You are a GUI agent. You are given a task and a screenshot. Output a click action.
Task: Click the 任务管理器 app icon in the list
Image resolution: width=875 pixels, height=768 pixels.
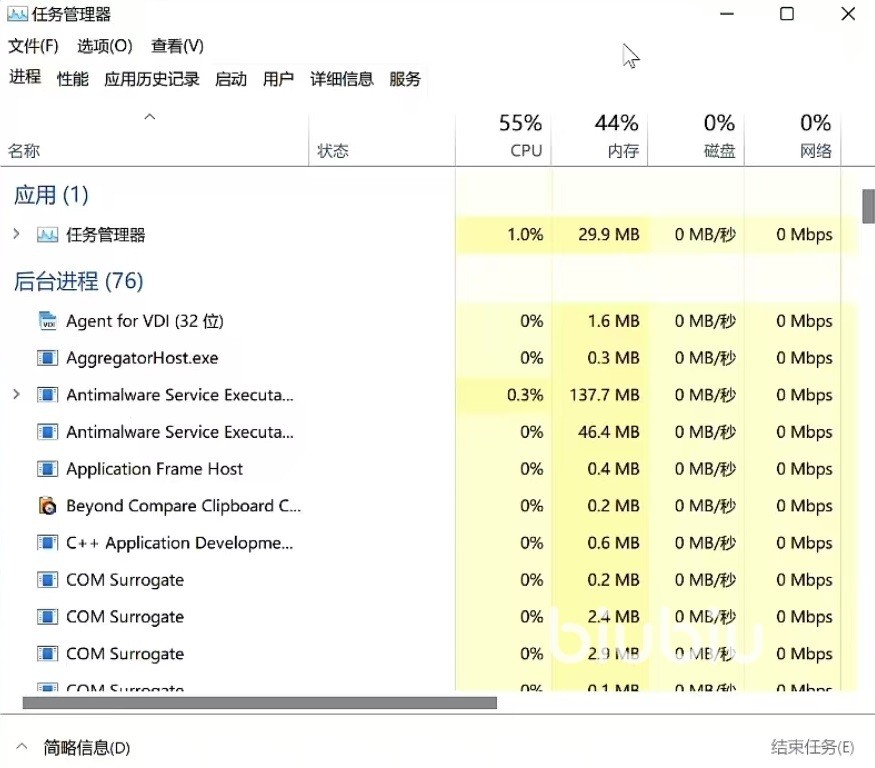click(47, 235)
